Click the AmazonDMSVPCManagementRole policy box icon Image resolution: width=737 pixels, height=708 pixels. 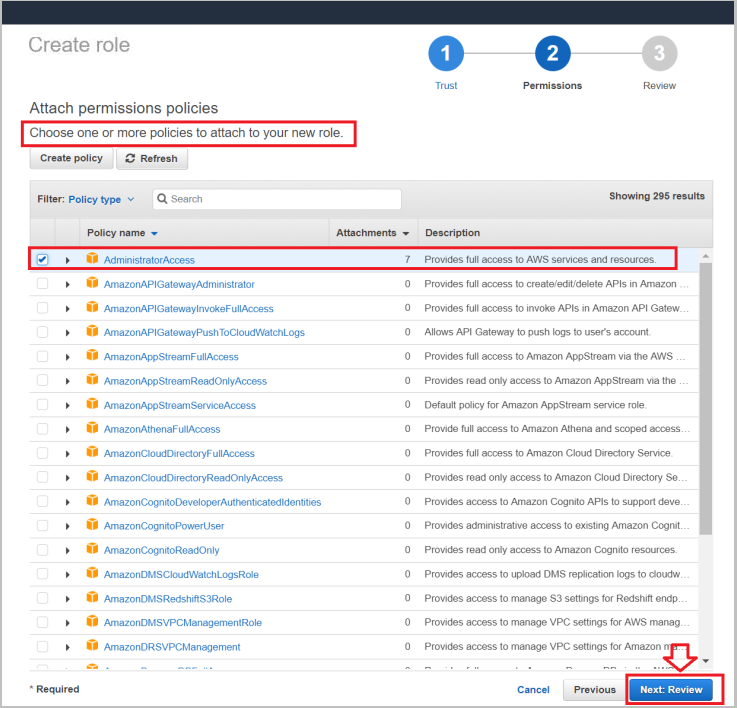tap(92, 621)
